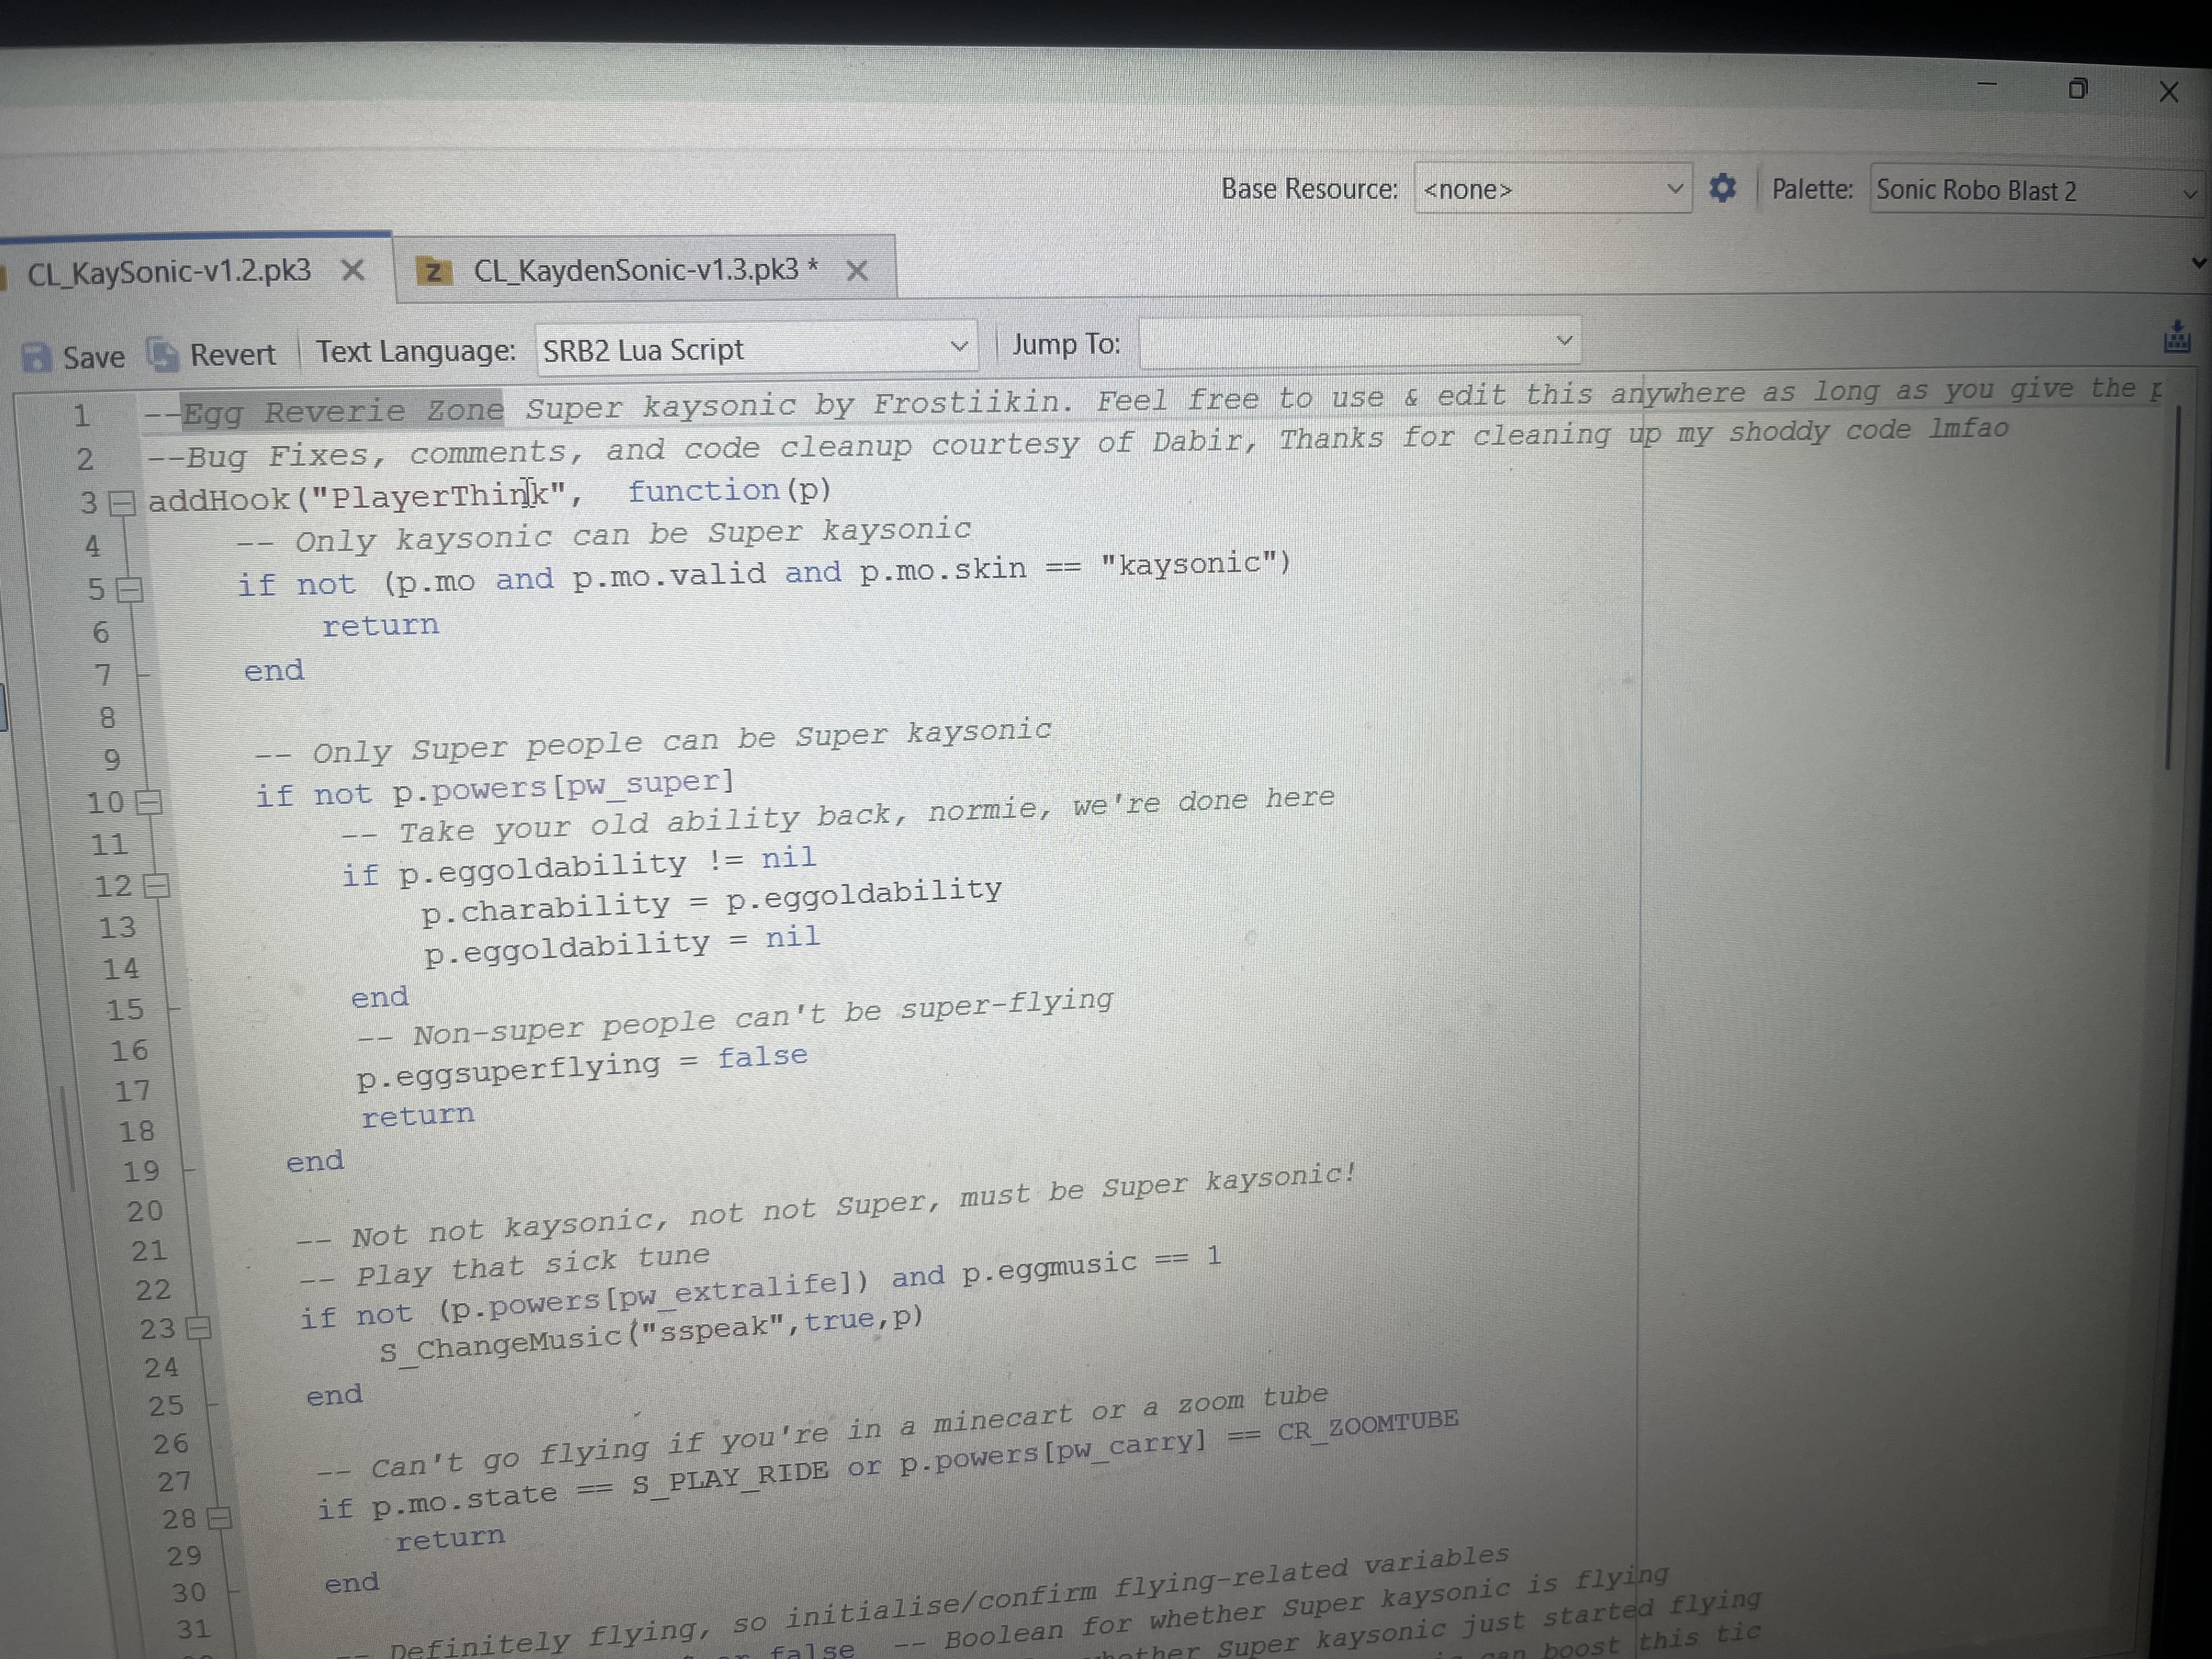Open the Palette Sonic Robo Blast 2 dropdown
Viewport: 2212px width, 1659px height.
click(2038, 190)
